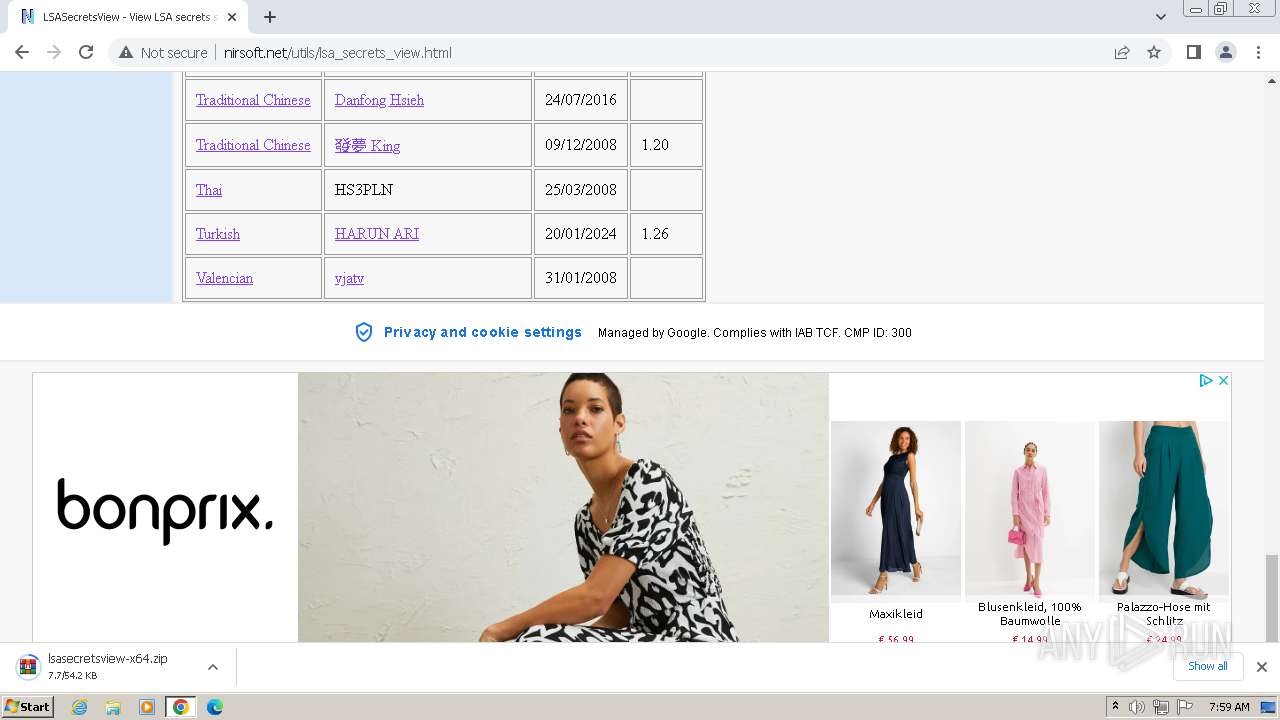Select the LSASecretsView browser tab
The width and height of the screenshot is (1280, 720).
click(128, 17)
